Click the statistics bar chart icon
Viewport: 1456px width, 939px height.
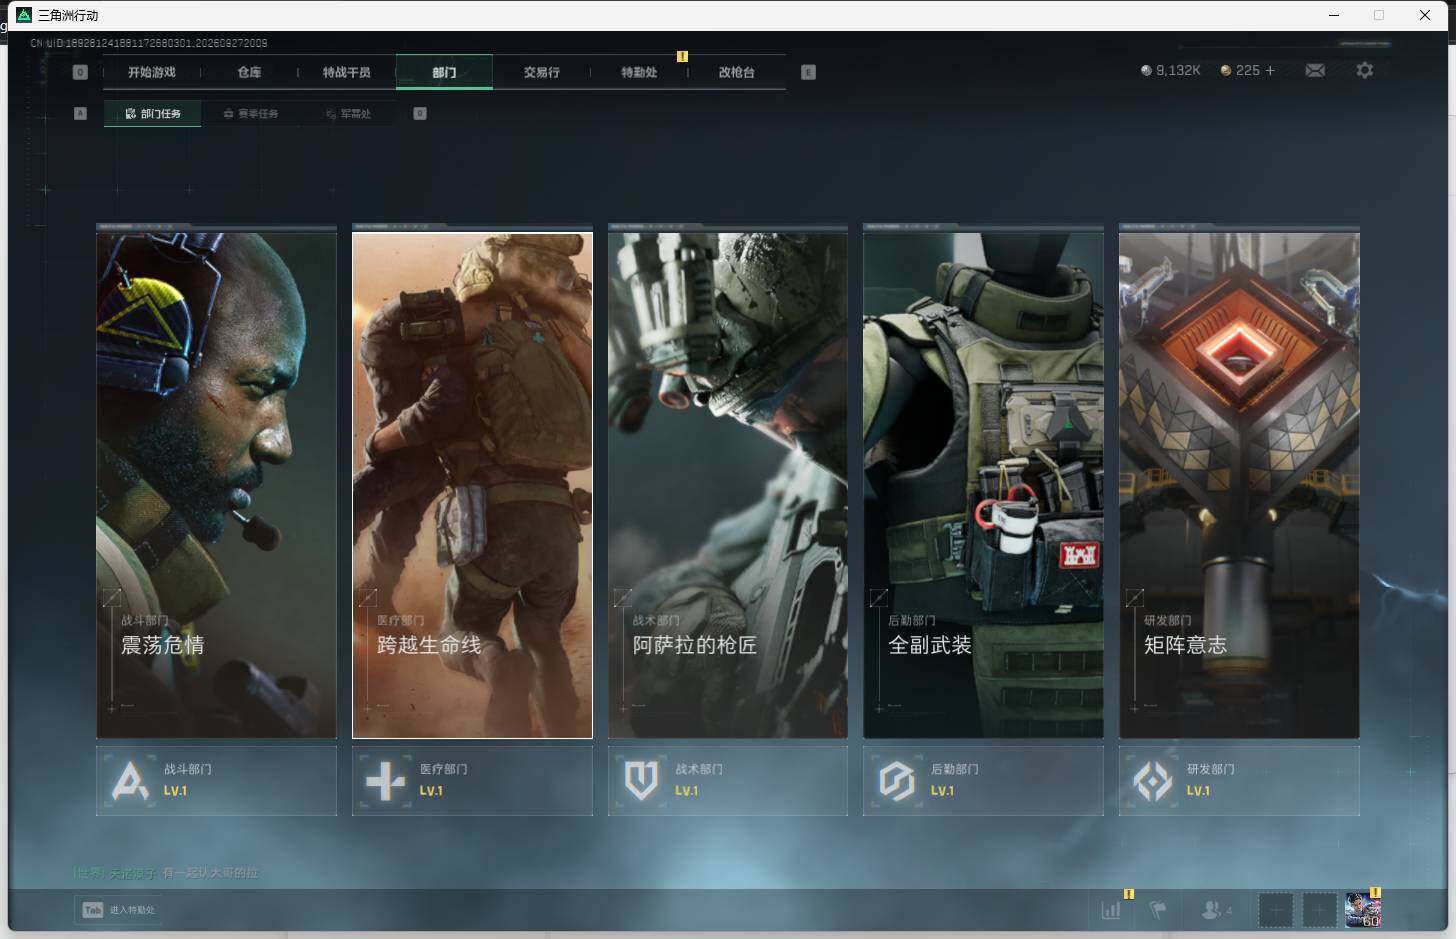coord(1111,910)
